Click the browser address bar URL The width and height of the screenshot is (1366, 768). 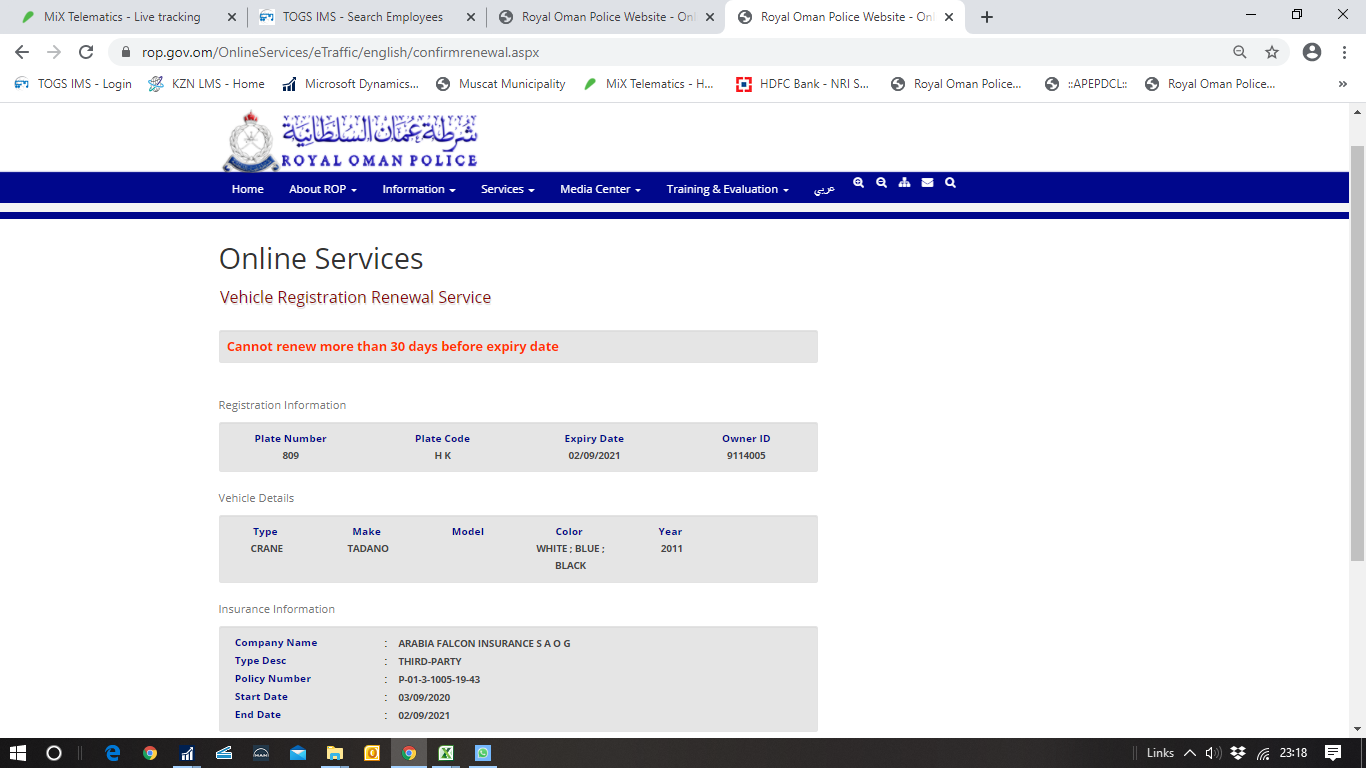[340, 52]
